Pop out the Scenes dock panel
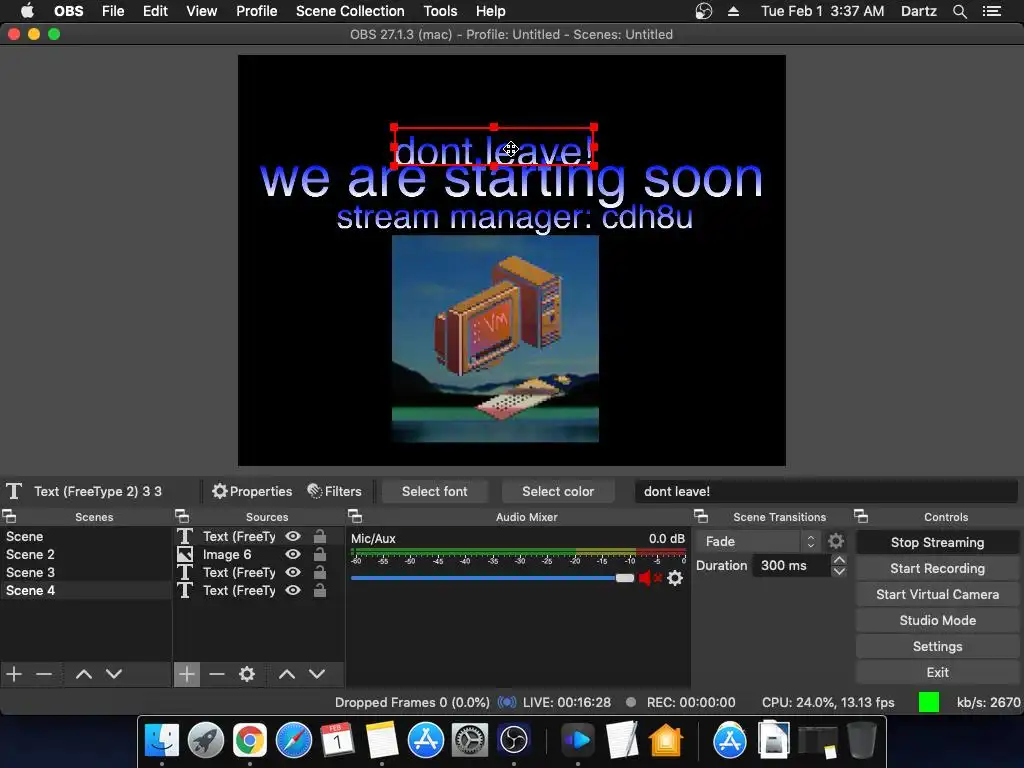 [9, 517]
